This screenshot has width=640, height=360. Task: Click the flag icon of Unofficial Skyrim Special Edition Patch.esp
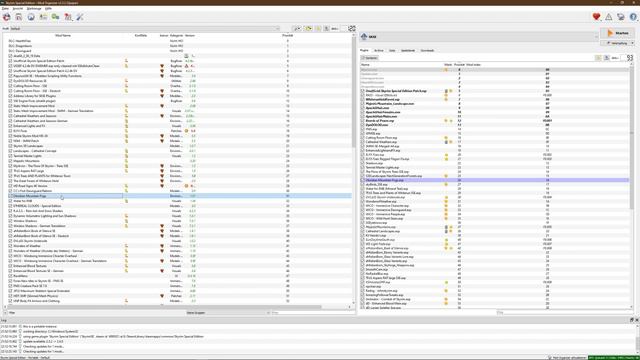(x=446, y=91)
